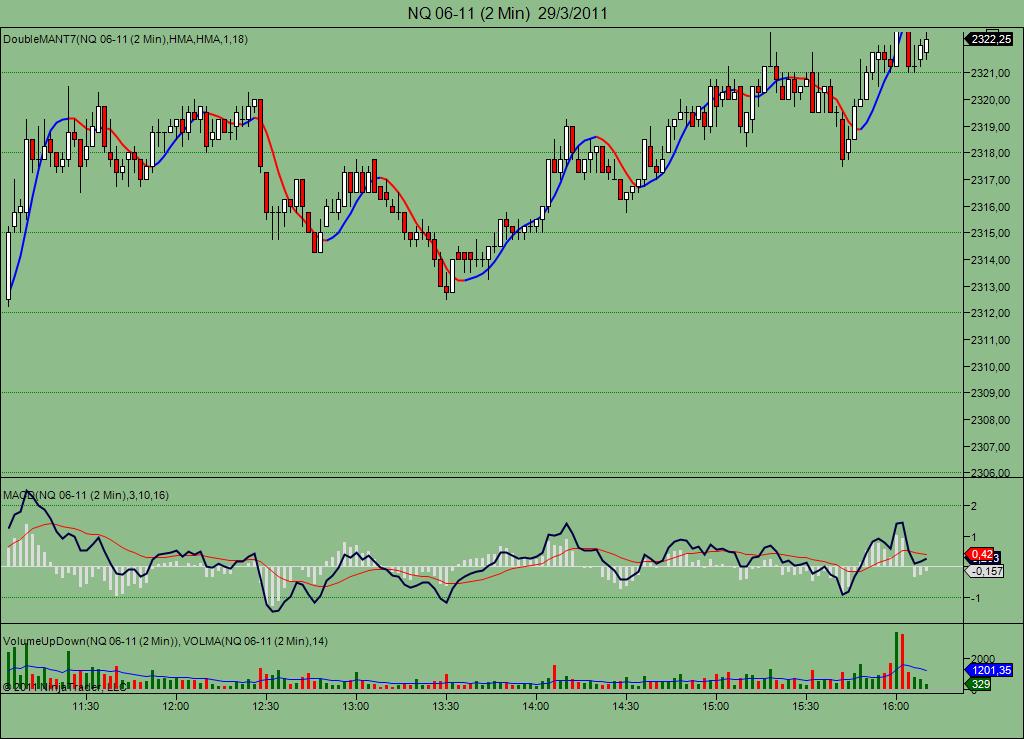Viewport: 1024px width, 739px height.
Task: Click the chart title NQ 06-11 (2 Min)
Action: [x=468, y=13]
